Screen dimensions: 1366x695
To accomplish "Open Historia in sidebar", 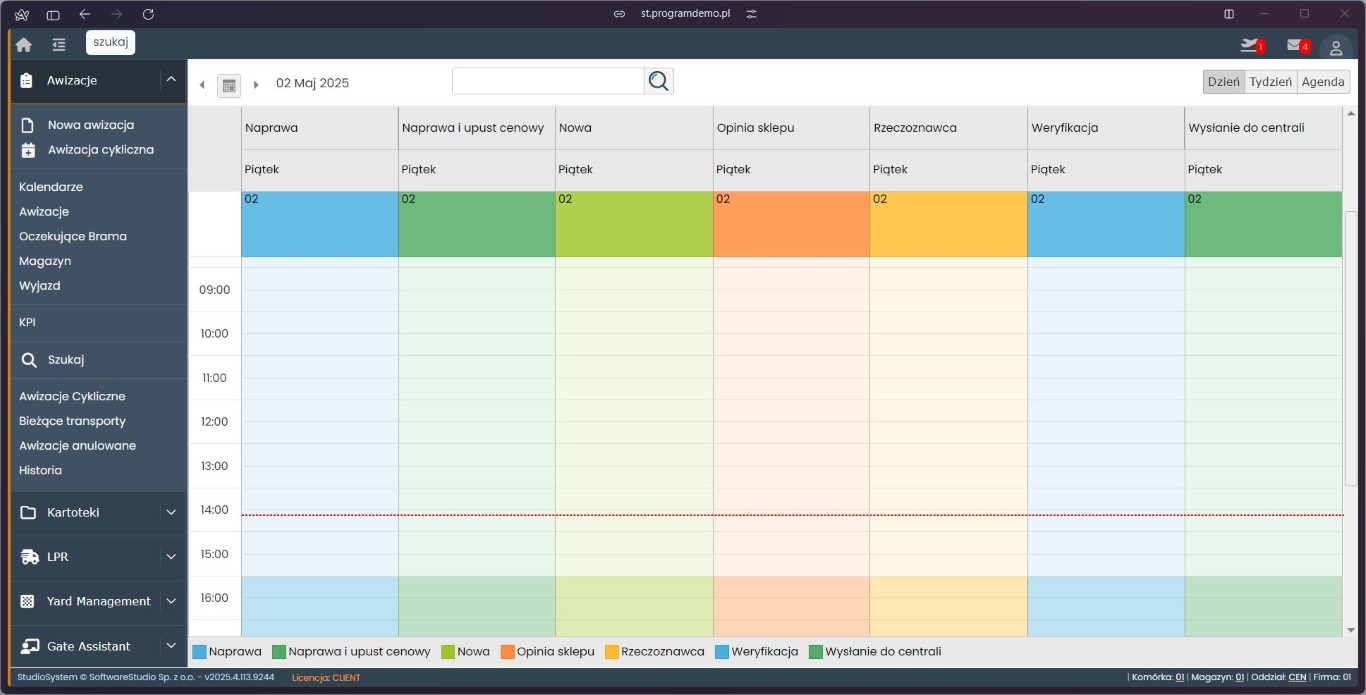I will point(40,470).
